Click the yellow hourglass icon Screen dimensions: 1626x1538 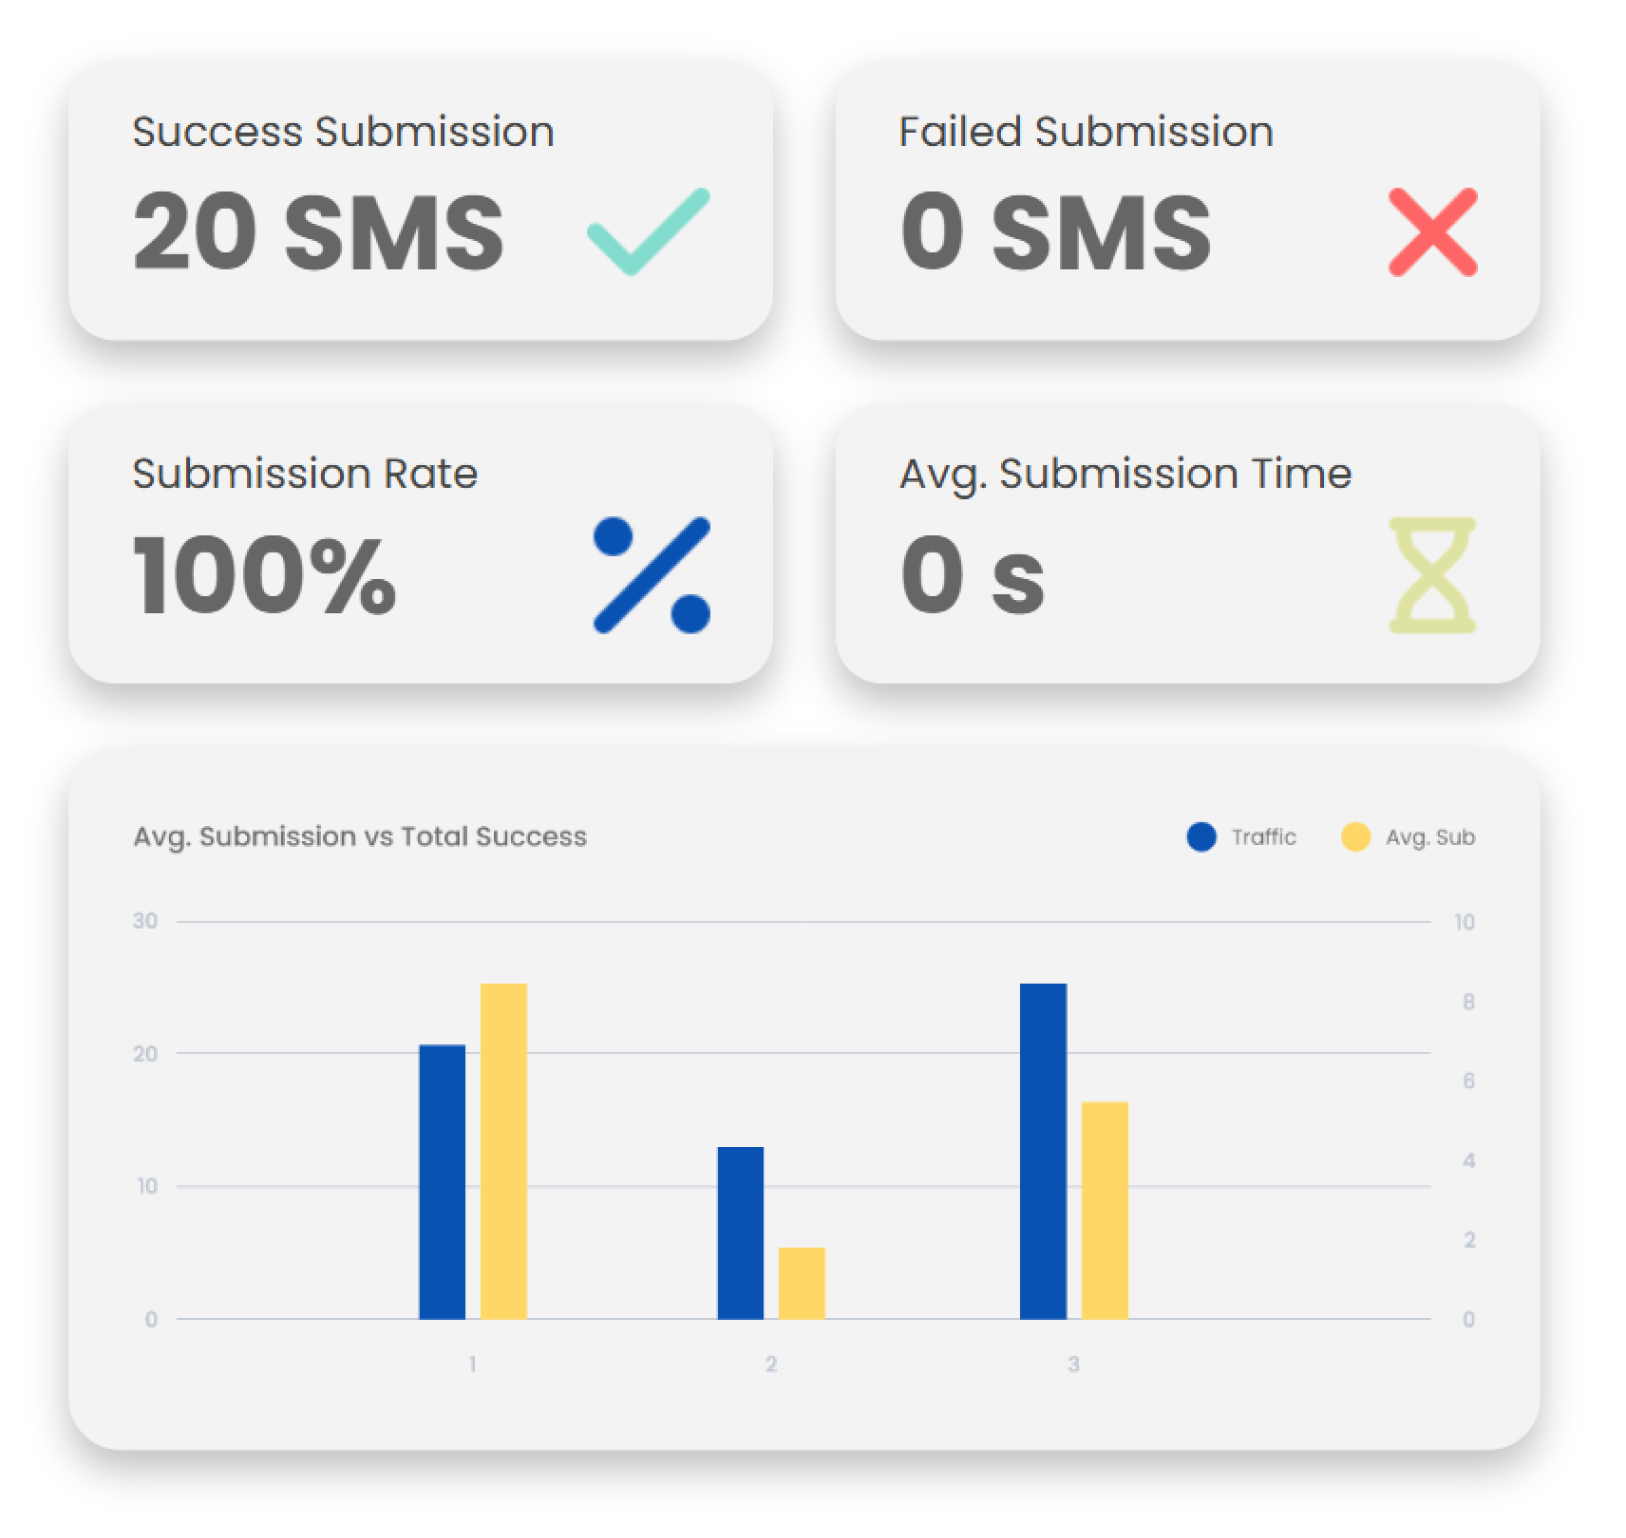pos(1432,575)
